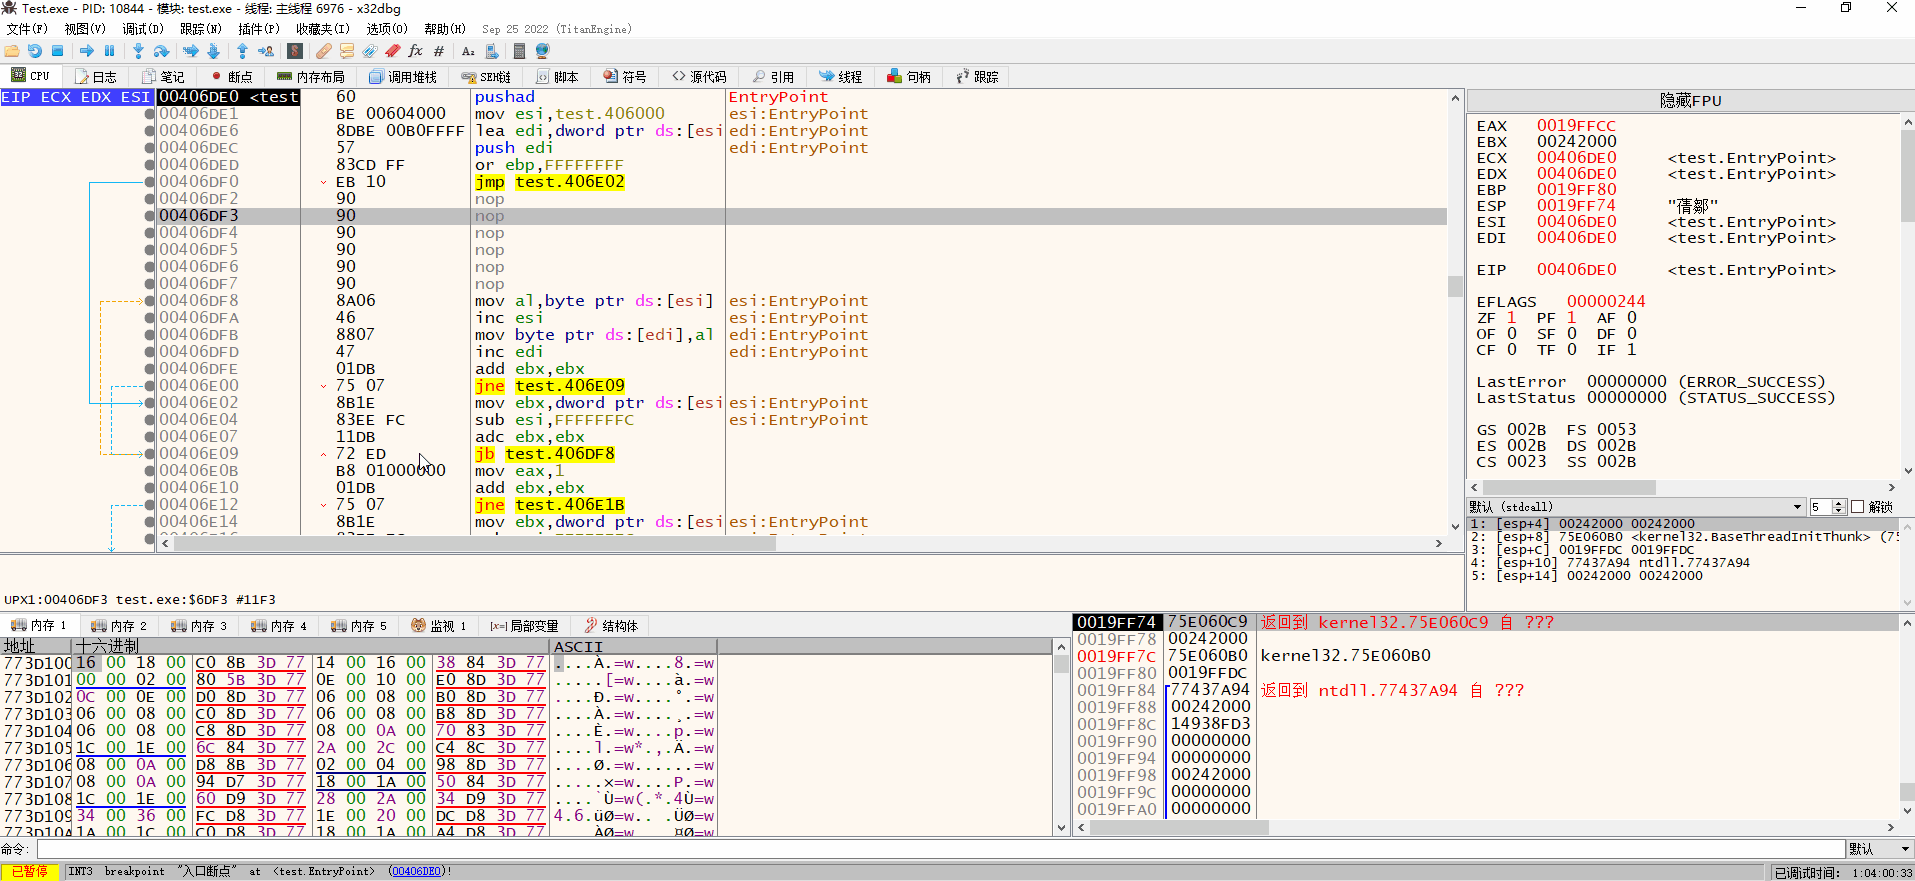Click the 00406DE0 address link in status bar
Image resolution: width=1915 pixels, height=881 pixels.
pos(416,872)
